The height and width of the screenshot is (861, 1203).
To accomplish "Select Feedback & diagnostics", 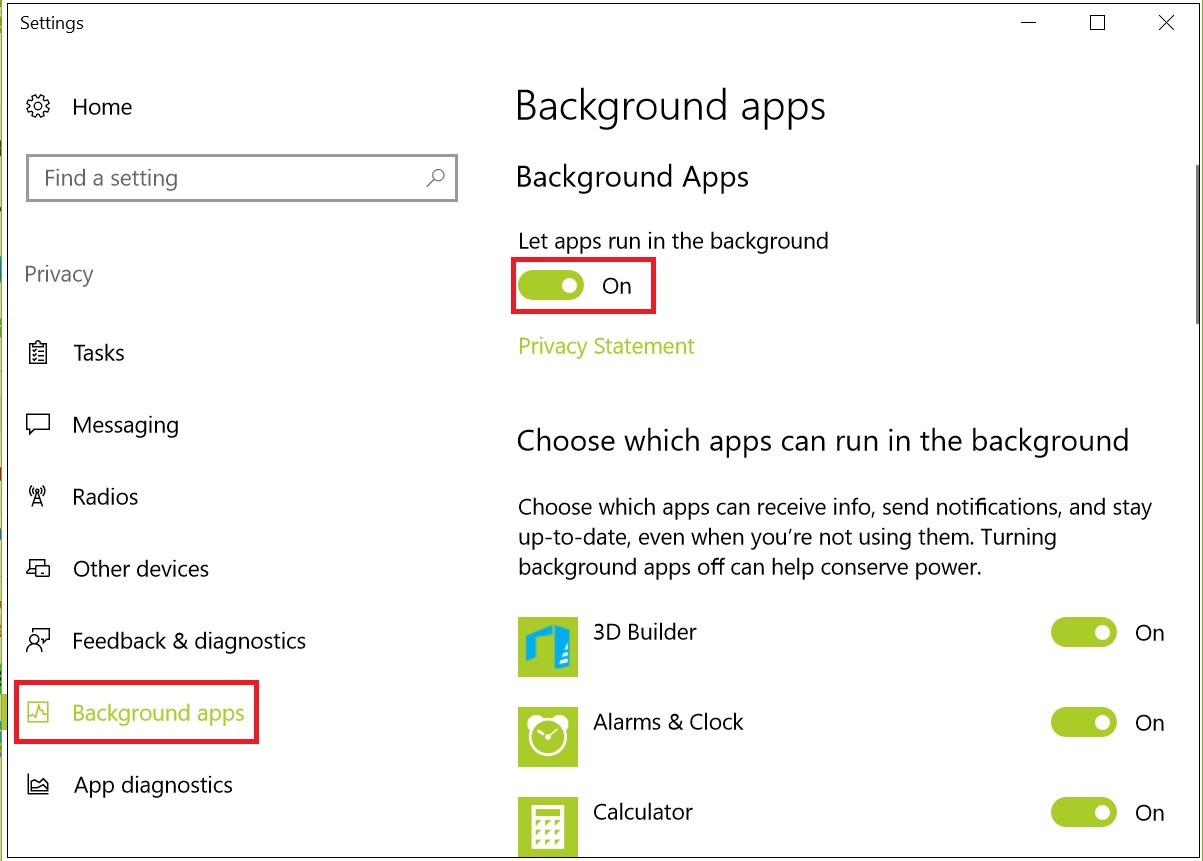I will pyautogui.click(x=189, y=641).
